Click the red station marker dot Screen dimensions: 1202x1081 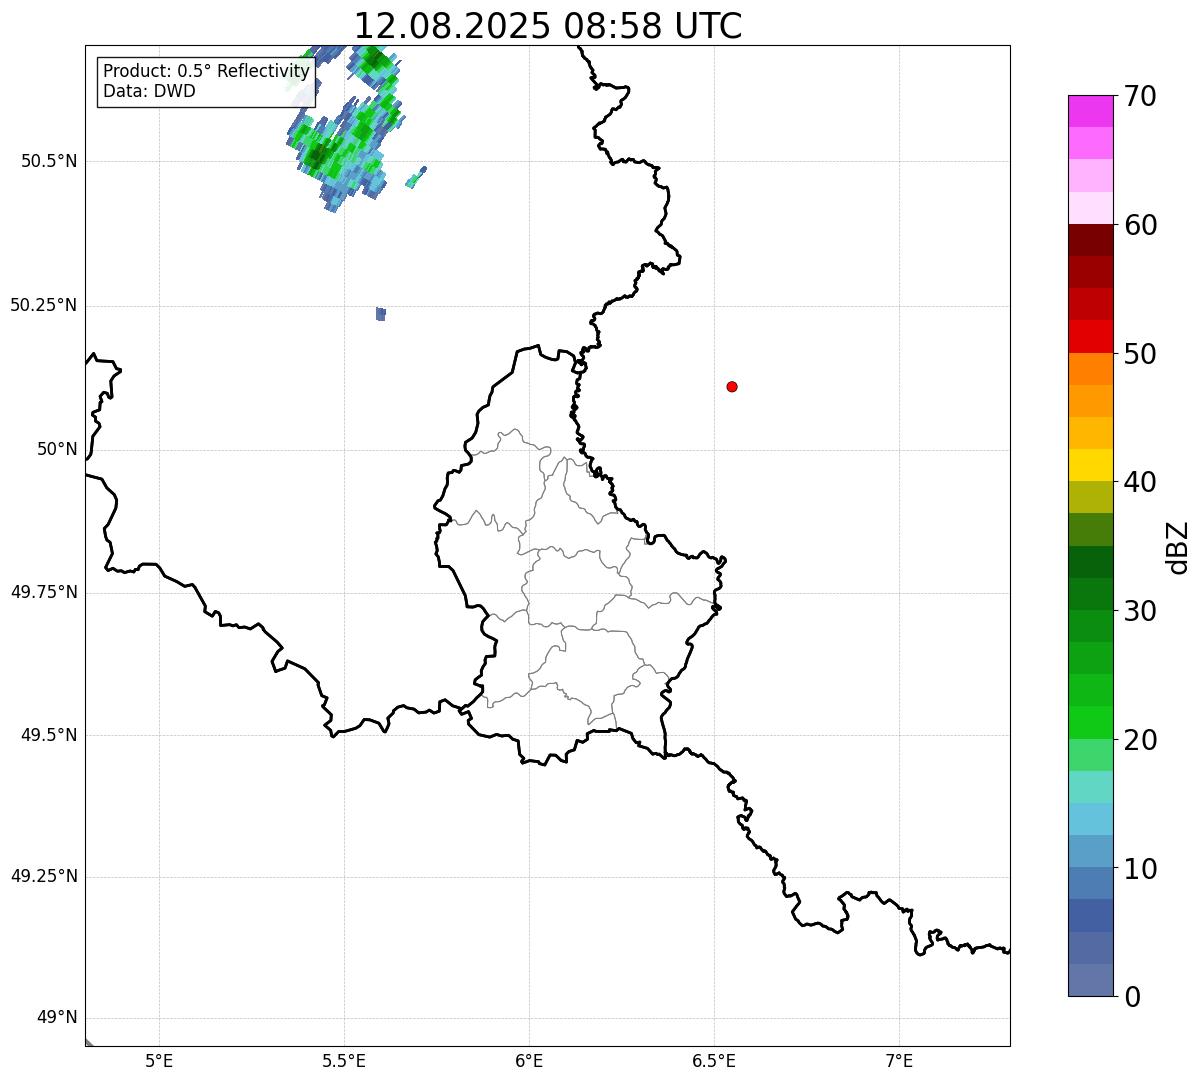[x=732, y=386]
